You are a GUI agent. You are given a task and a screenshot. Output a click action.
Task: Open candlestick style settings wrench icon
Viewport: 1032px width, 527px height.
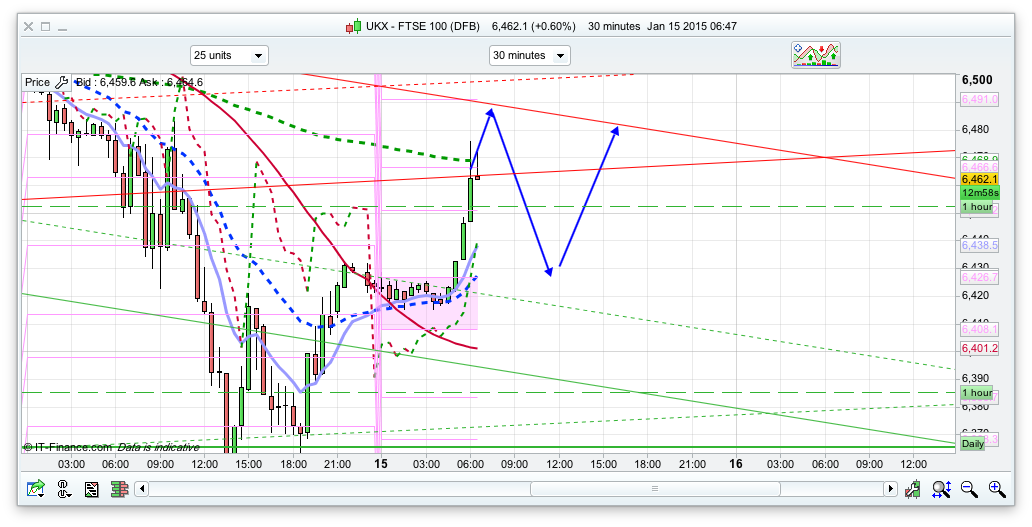[x=913, y=489]
